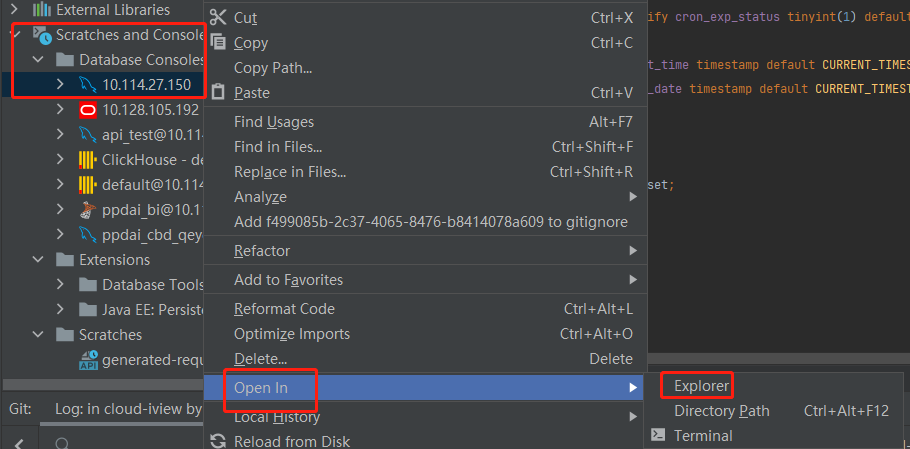Collapse the Extensions folder

[37, 260]
